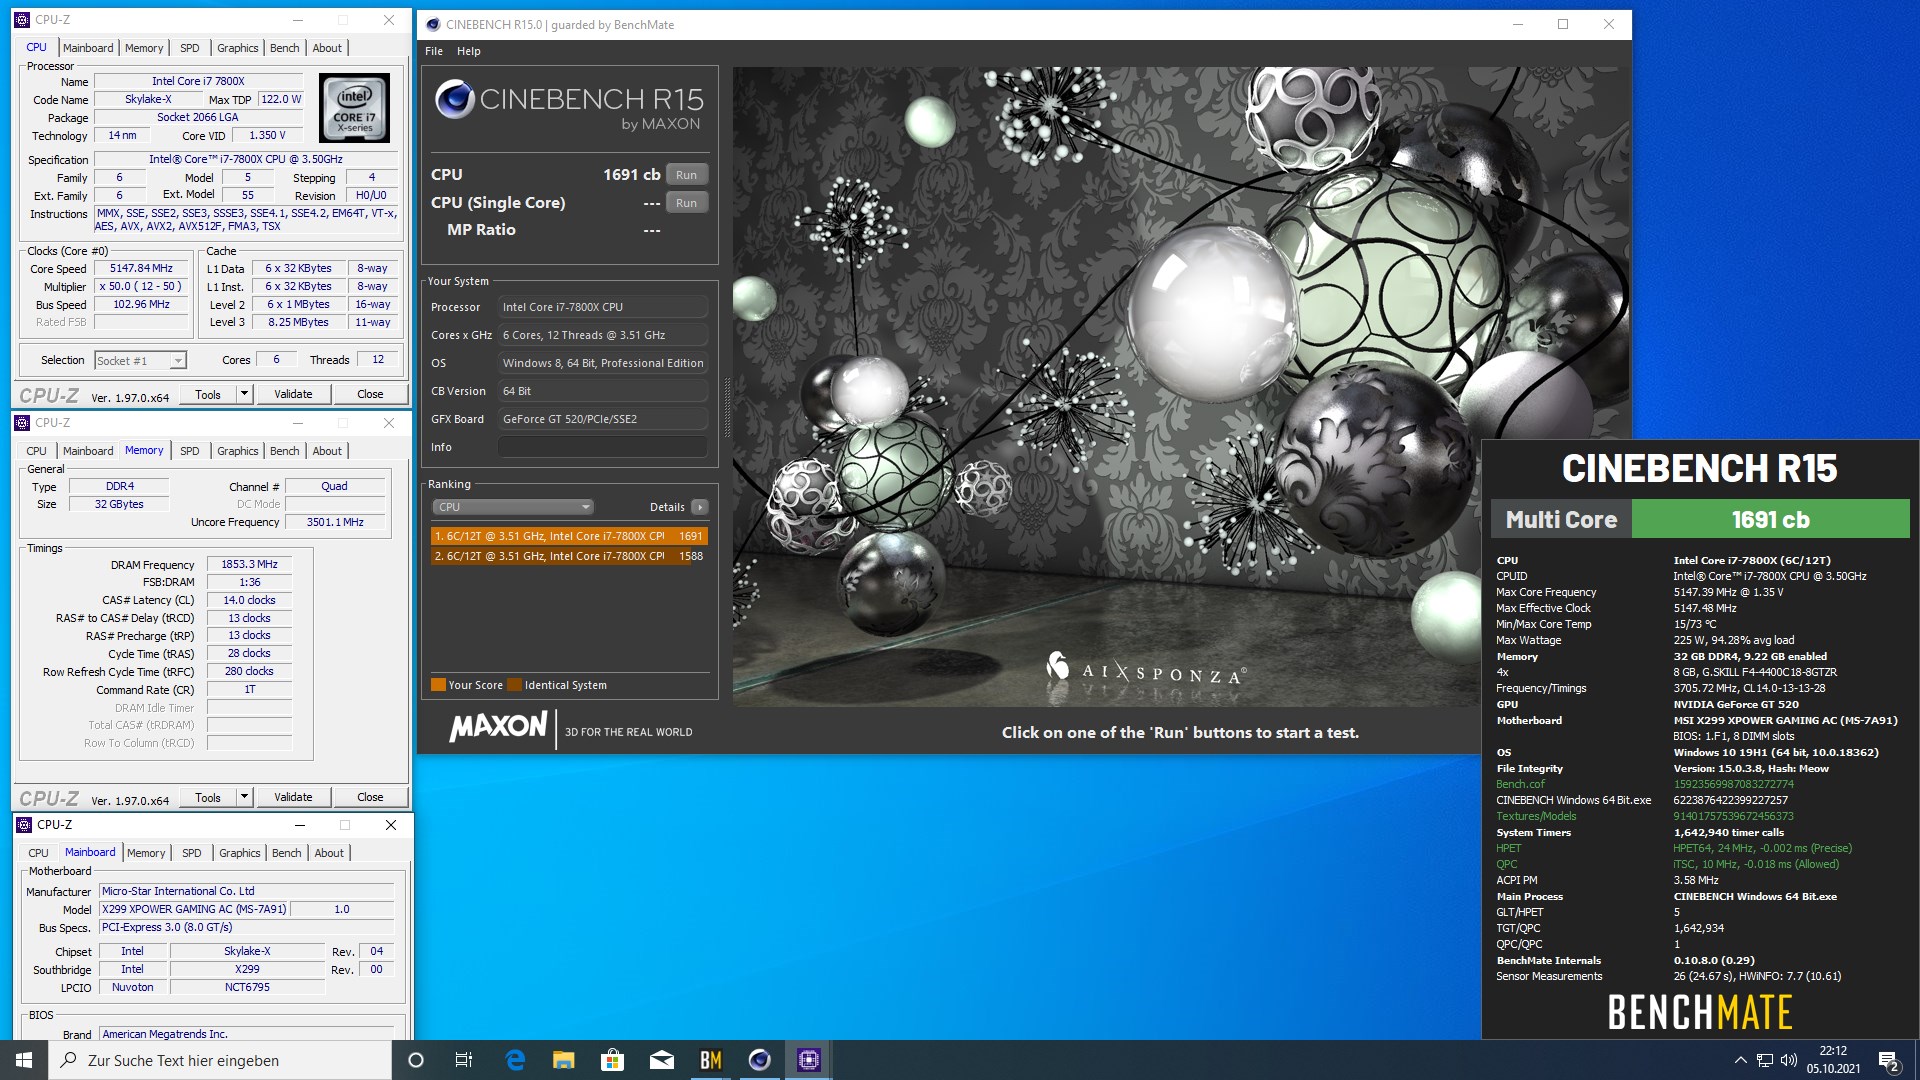
Task: Open the Help menu in Cinebench
Action: [469, 51]
